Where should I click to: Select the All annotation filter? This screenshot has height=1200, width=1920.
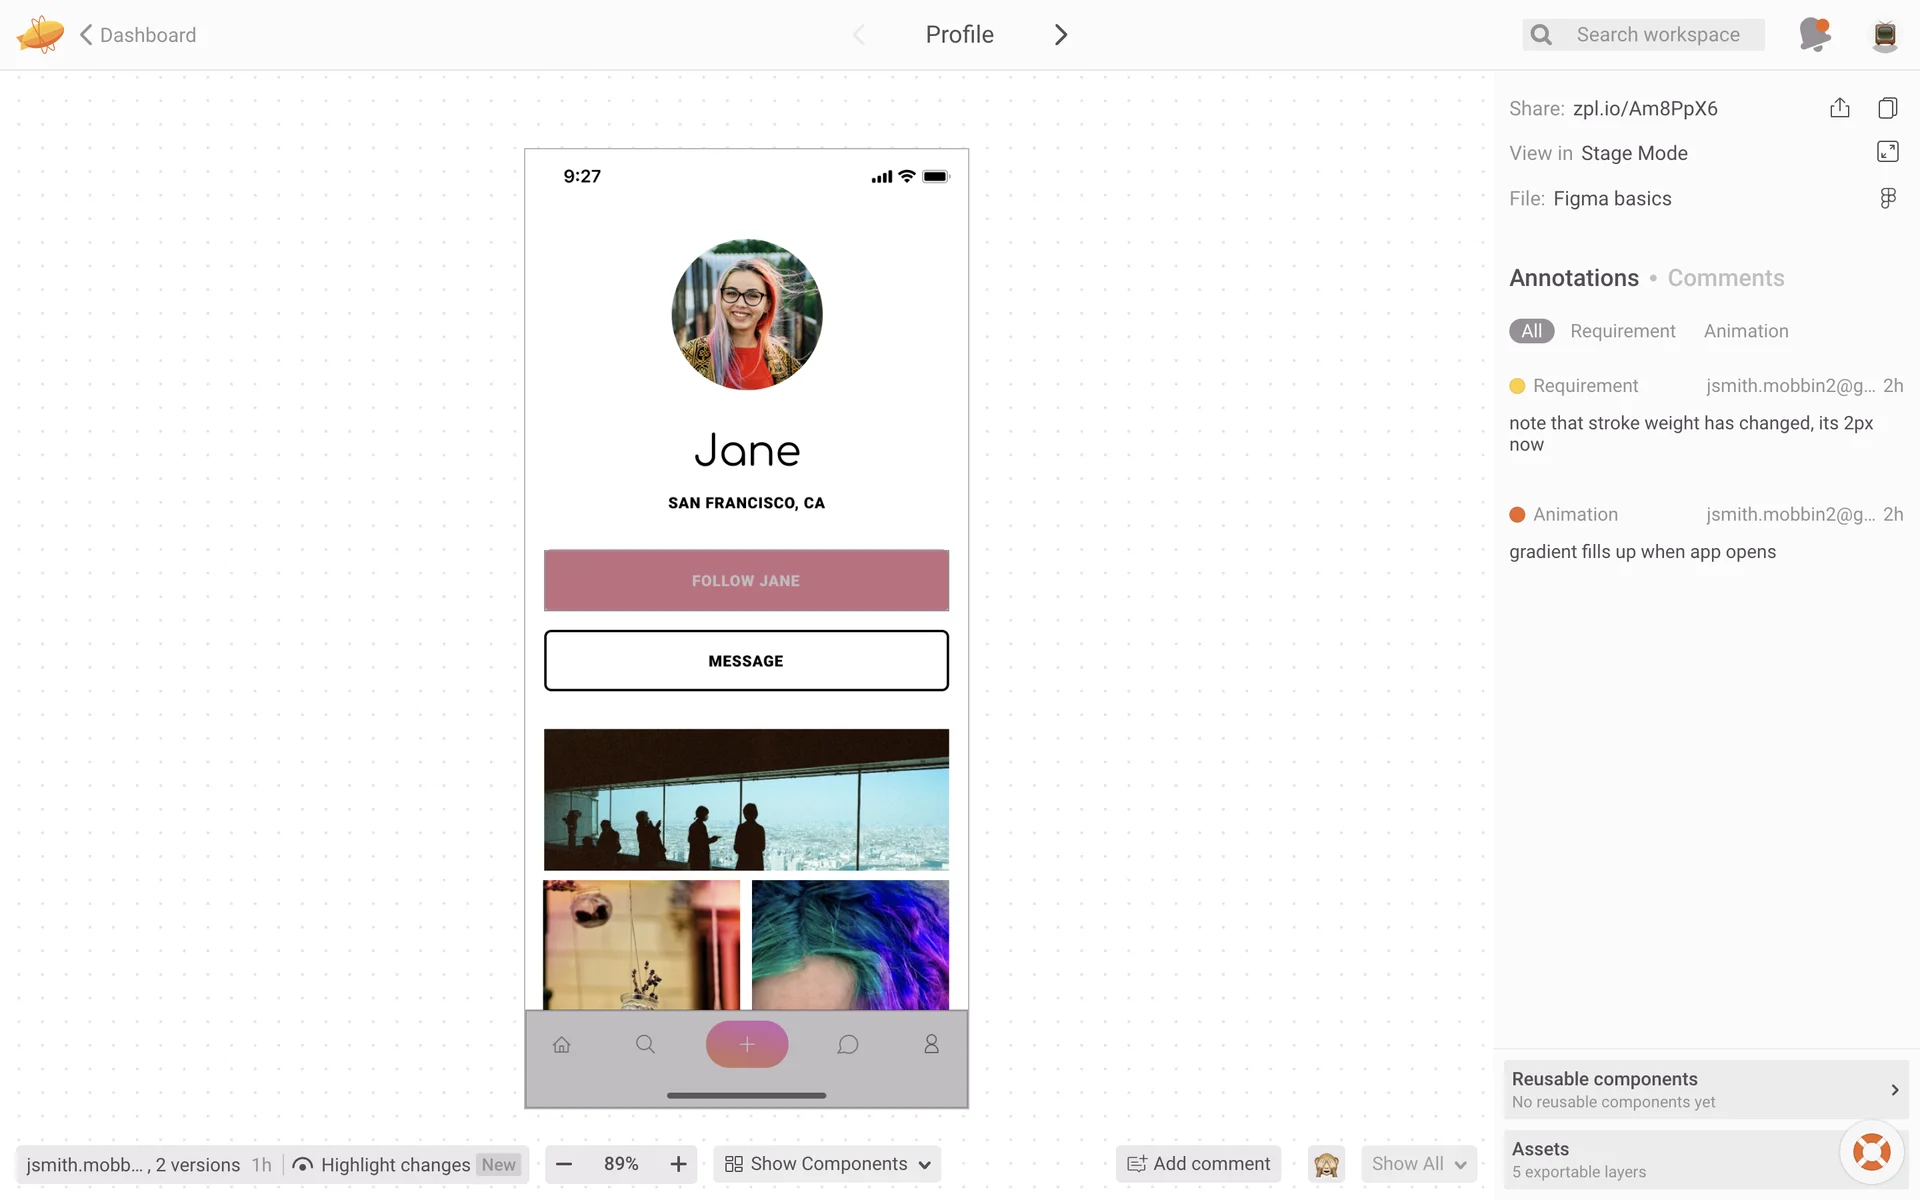click(1531, 331)
